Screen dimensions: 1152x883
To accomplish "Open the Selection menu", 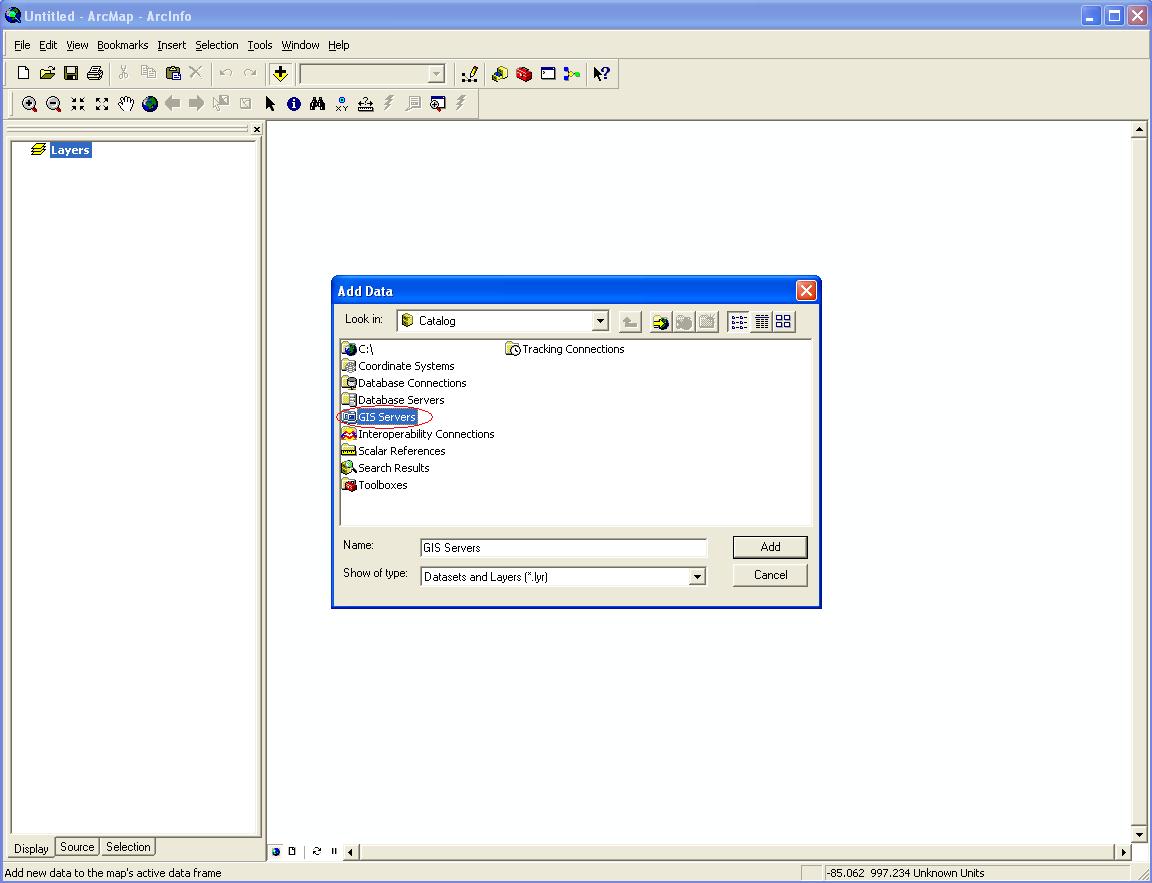I will click(x=217, y=45).
